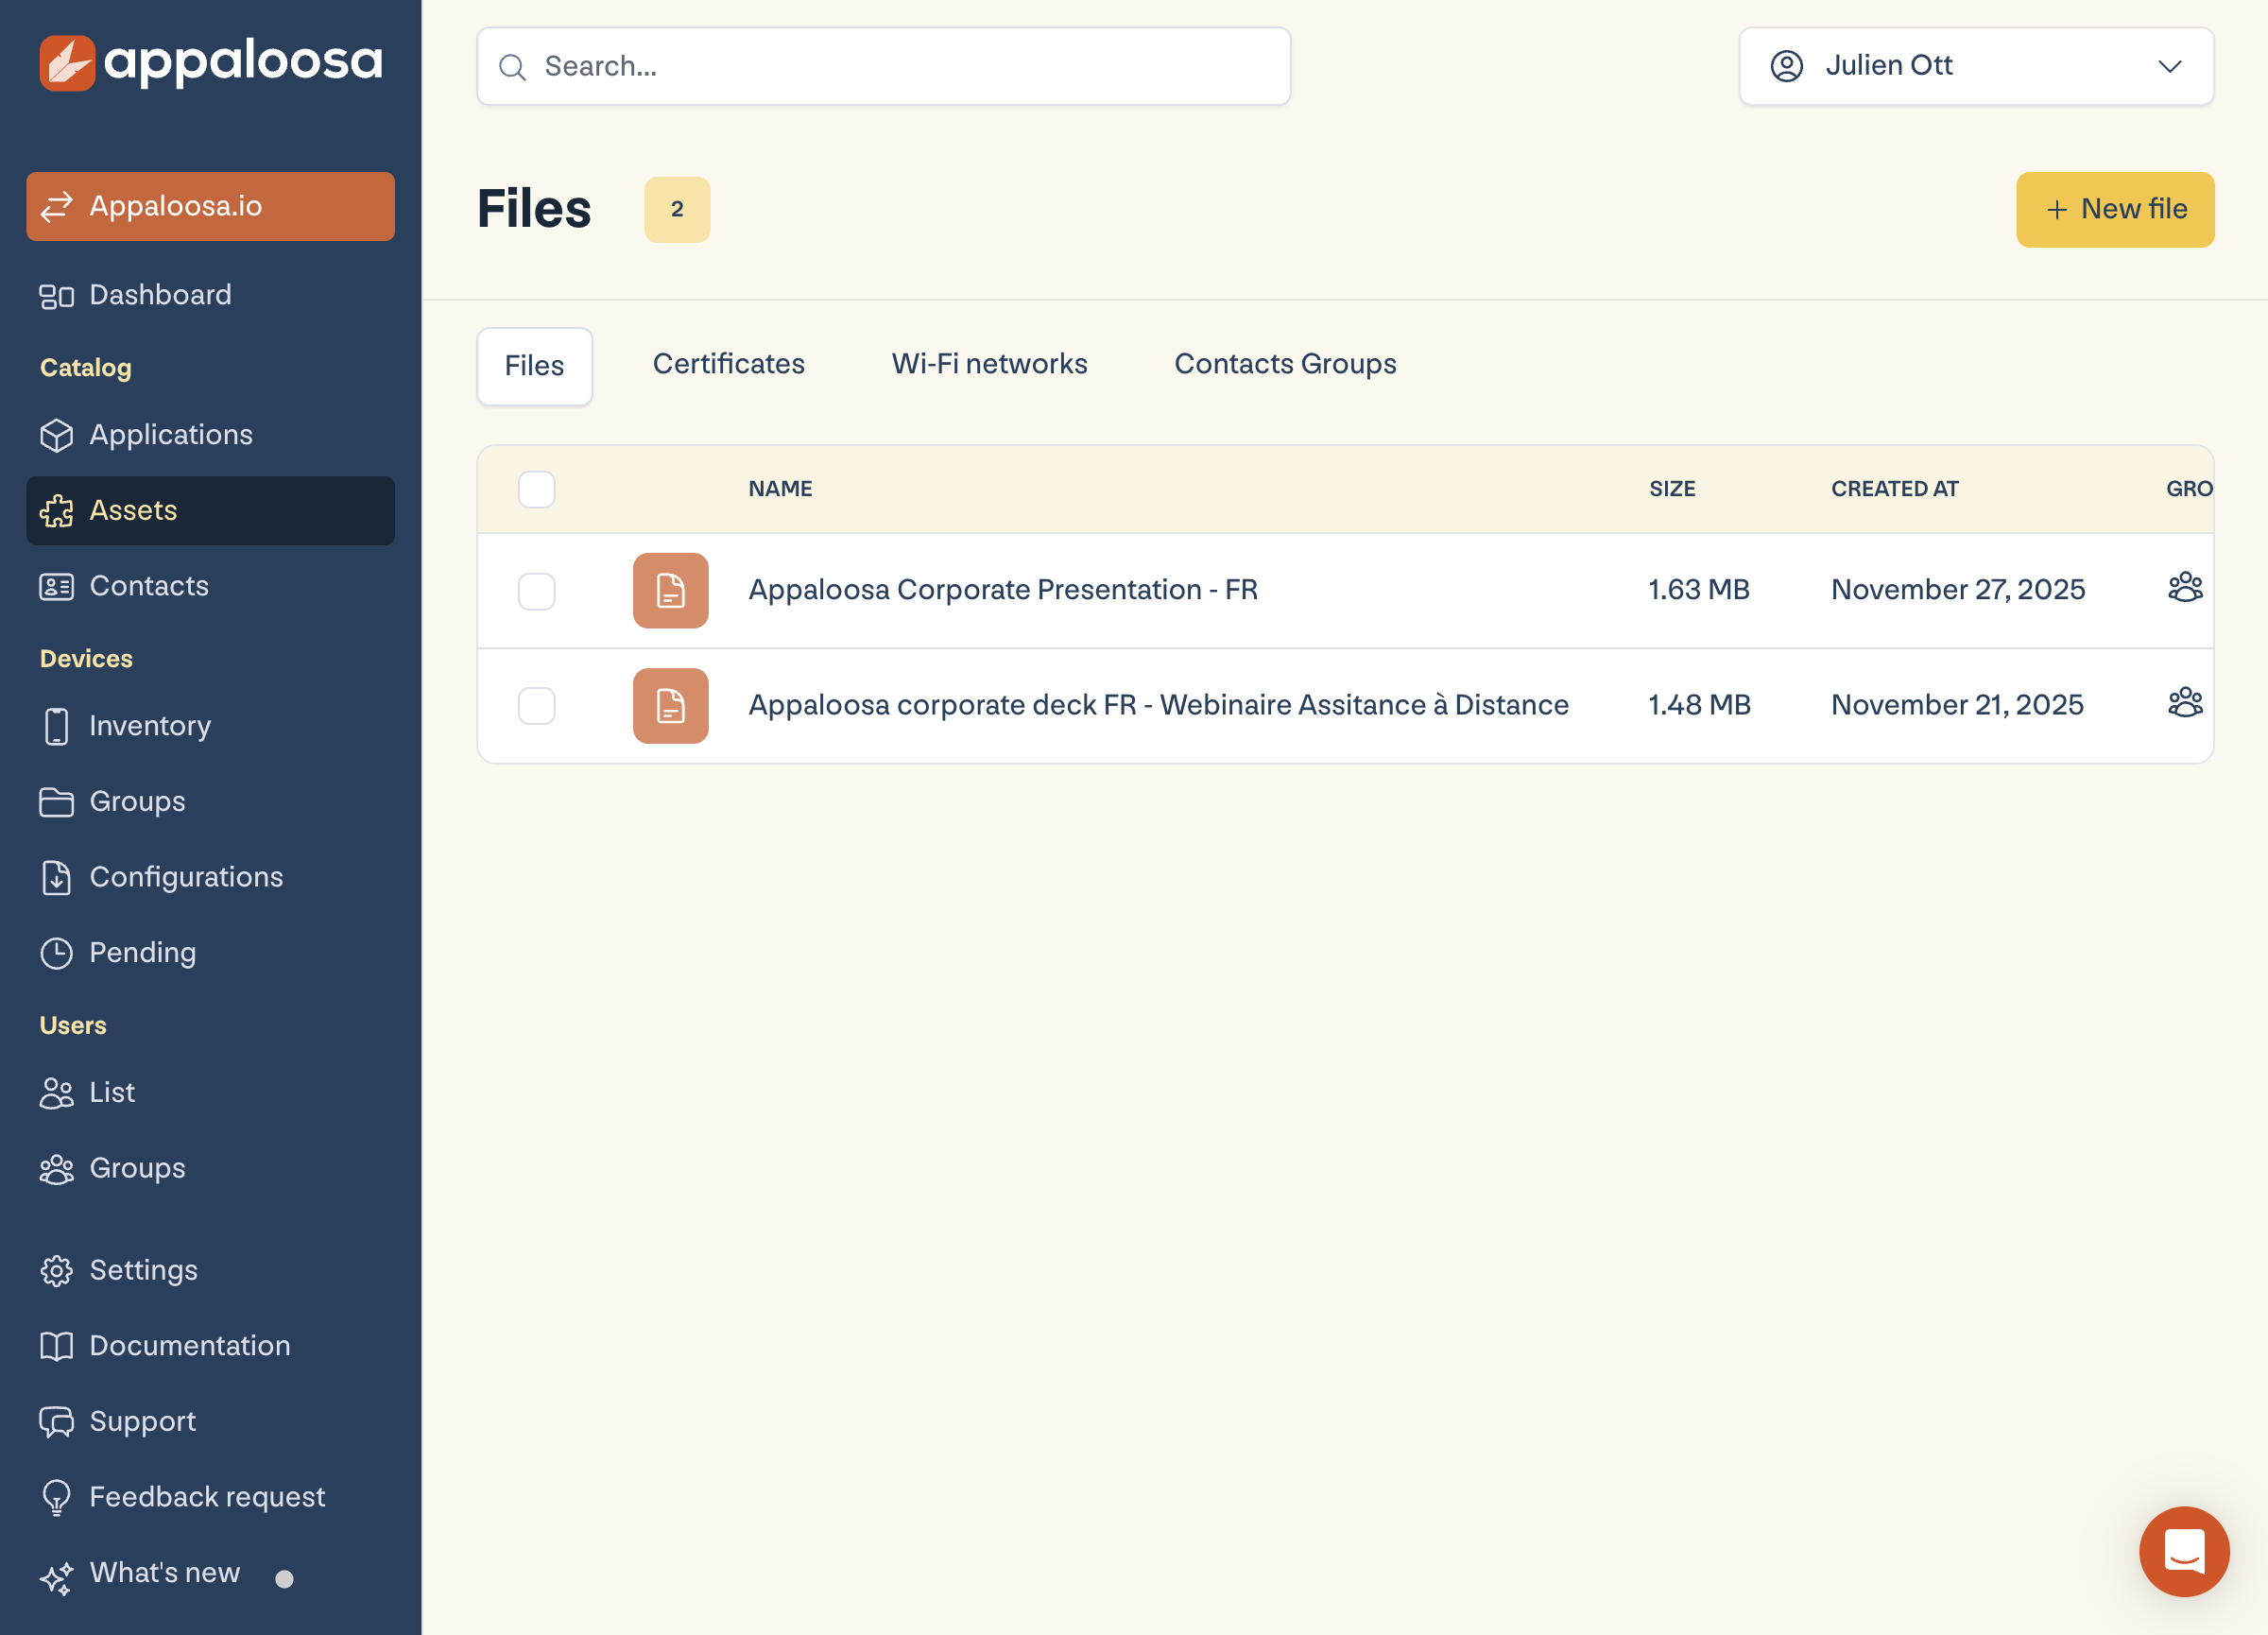This screenshot has height=1635, width=2268.
Task: Click the Applications cube icon
Action: click(57, 435)
